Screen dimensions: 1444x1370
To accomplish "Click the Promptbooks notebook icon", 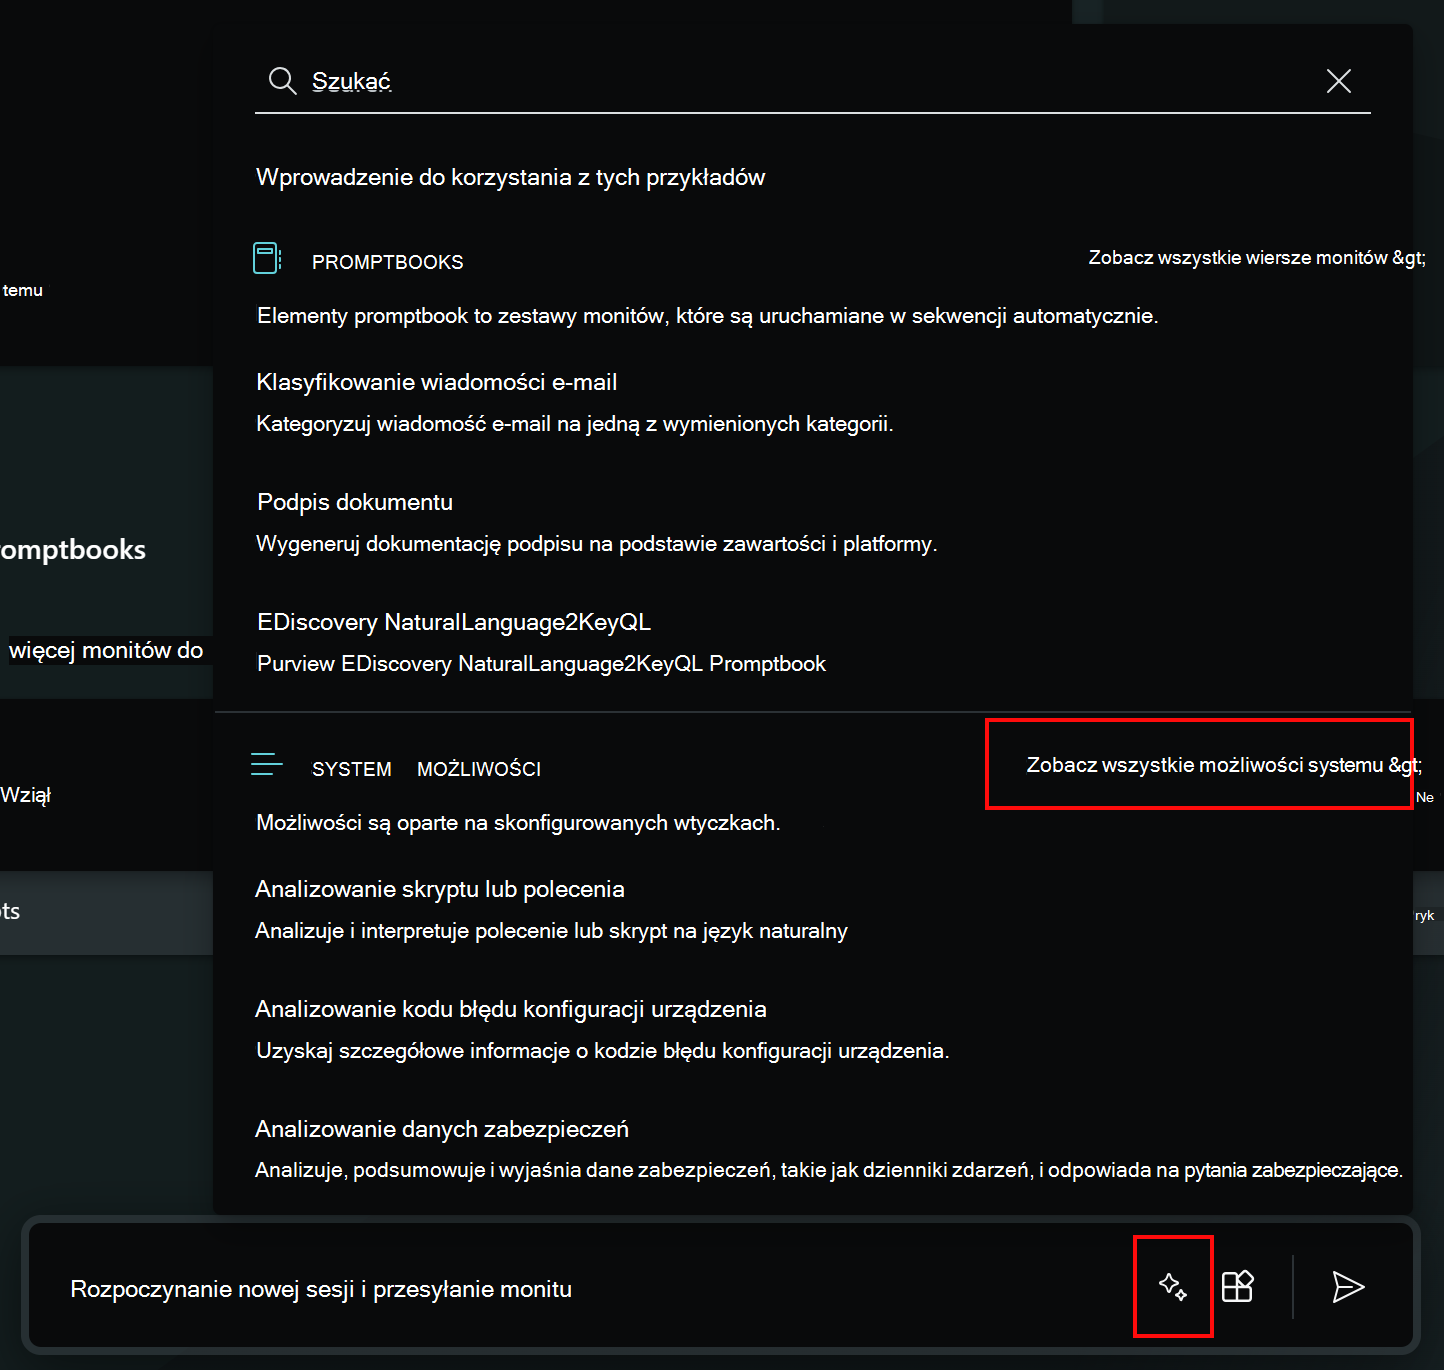I will [x=267, y=258].
